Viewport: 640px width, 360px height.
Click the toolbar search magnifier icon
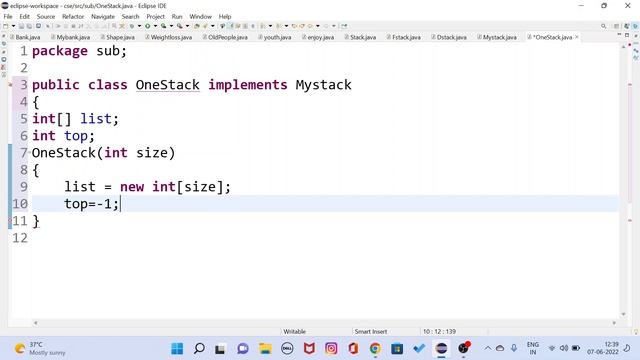(x=603, y=26)
